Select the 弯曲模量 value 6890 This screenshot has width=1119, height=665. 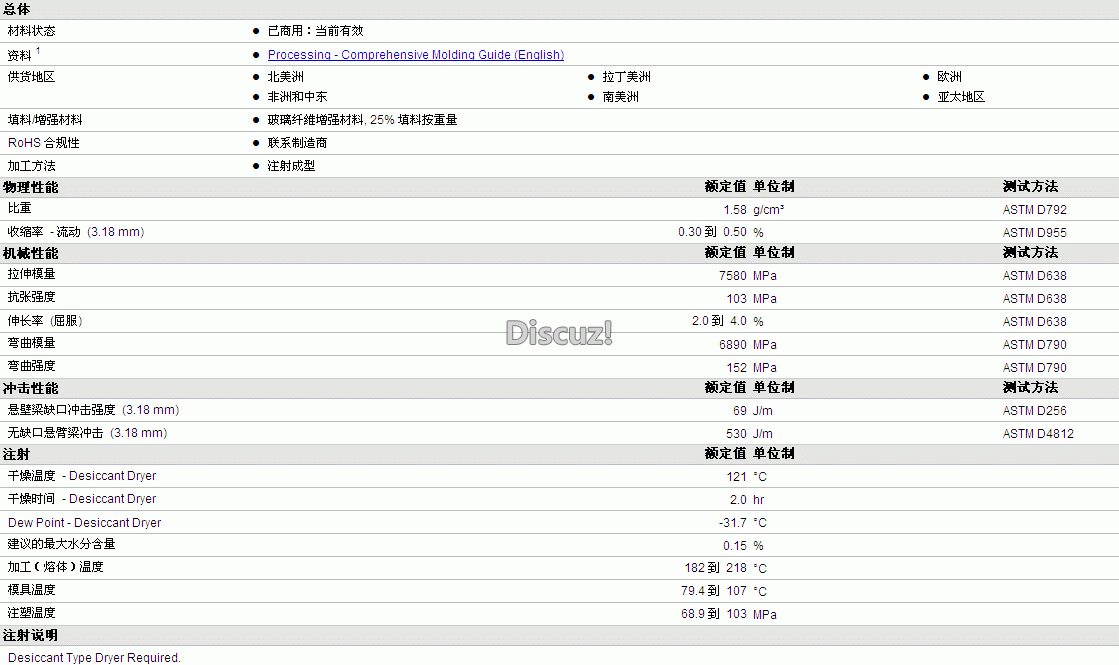[732, 345]
